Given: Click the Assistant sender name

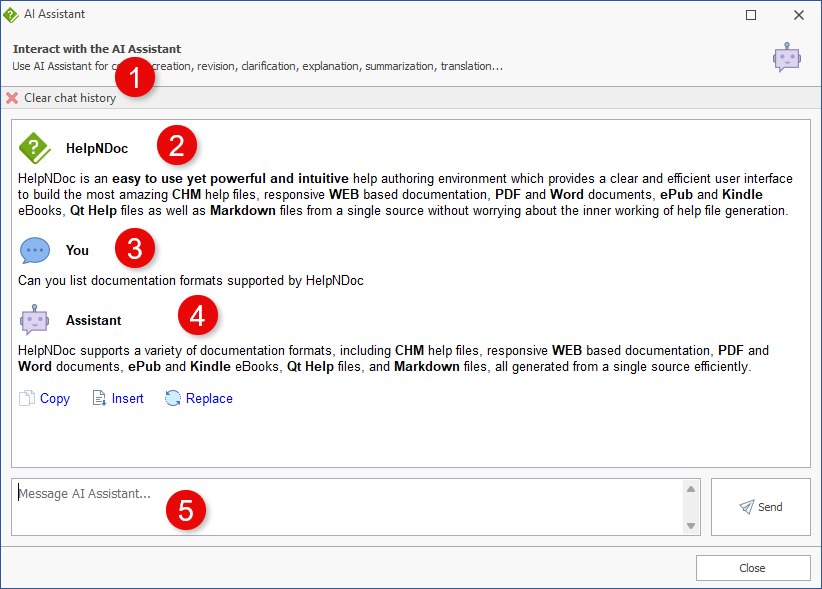Looking at the screenshot, I should (x=93, y=320).
